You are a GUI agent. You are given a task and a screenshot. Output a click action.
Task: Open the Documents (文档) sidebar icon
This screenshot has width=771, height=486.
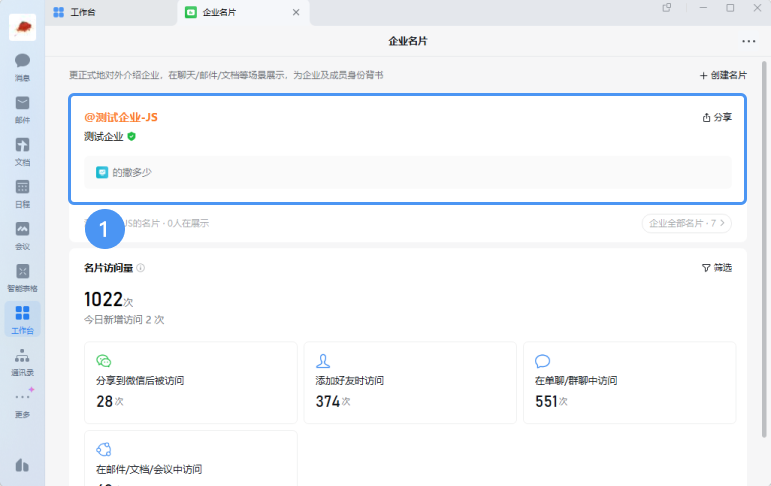point(22,151)
